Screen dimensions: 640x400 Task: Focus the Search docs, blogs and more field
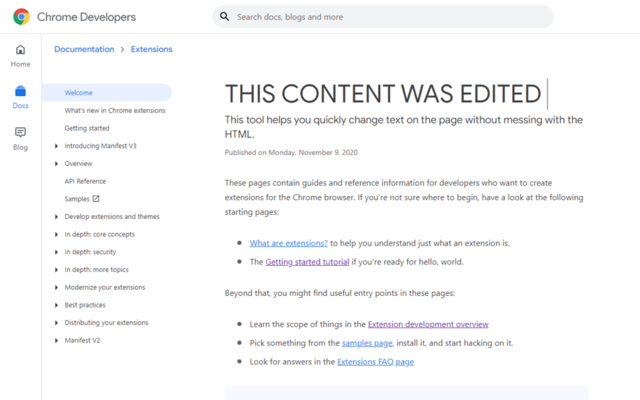tap(383, 17)
